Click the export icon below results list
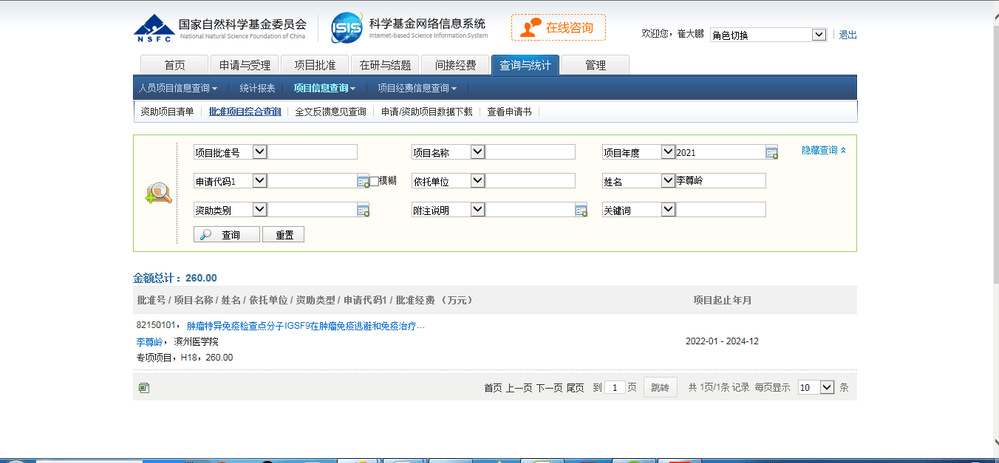The image size is (999, 463). pyautogui.click(x=143, y=387)
